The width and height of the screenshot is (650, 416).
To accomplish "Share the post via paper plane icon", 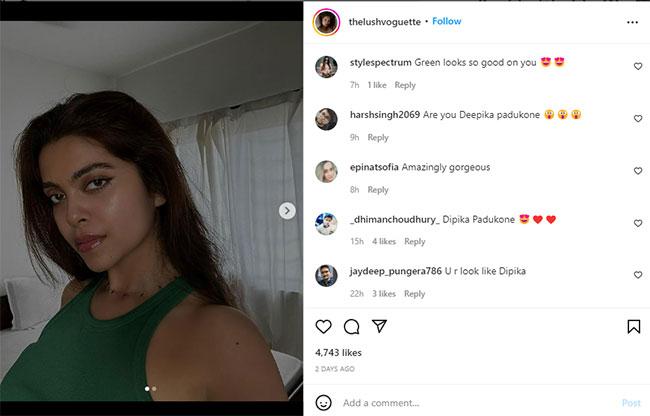I will click(379, 327).
